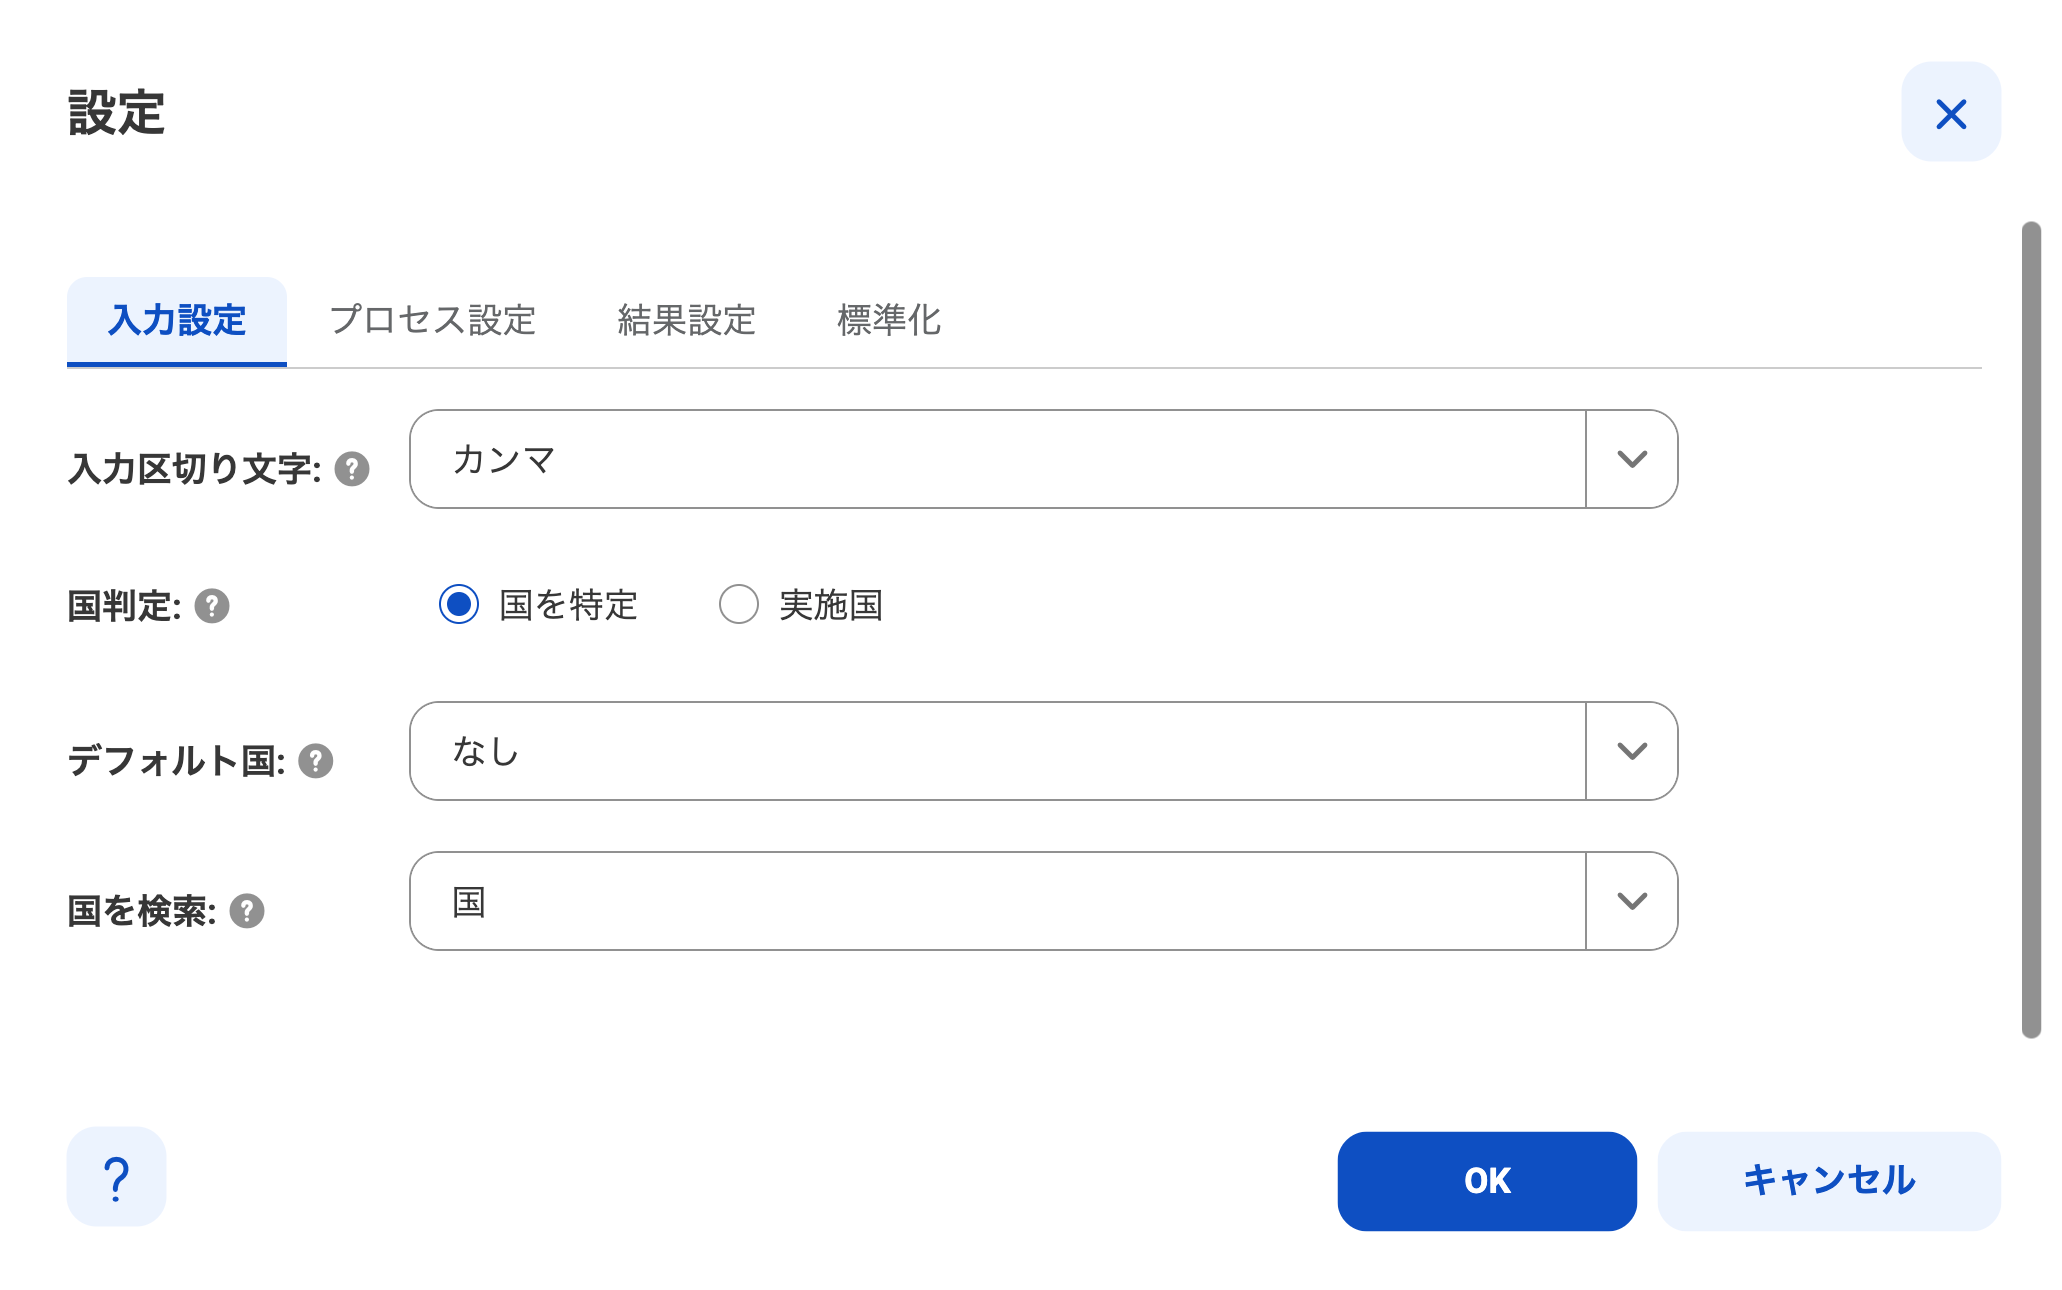The image size is (2062, 1290).
Task: Close the 設定 dialog with the X icon
Action: pos(1950,112)
